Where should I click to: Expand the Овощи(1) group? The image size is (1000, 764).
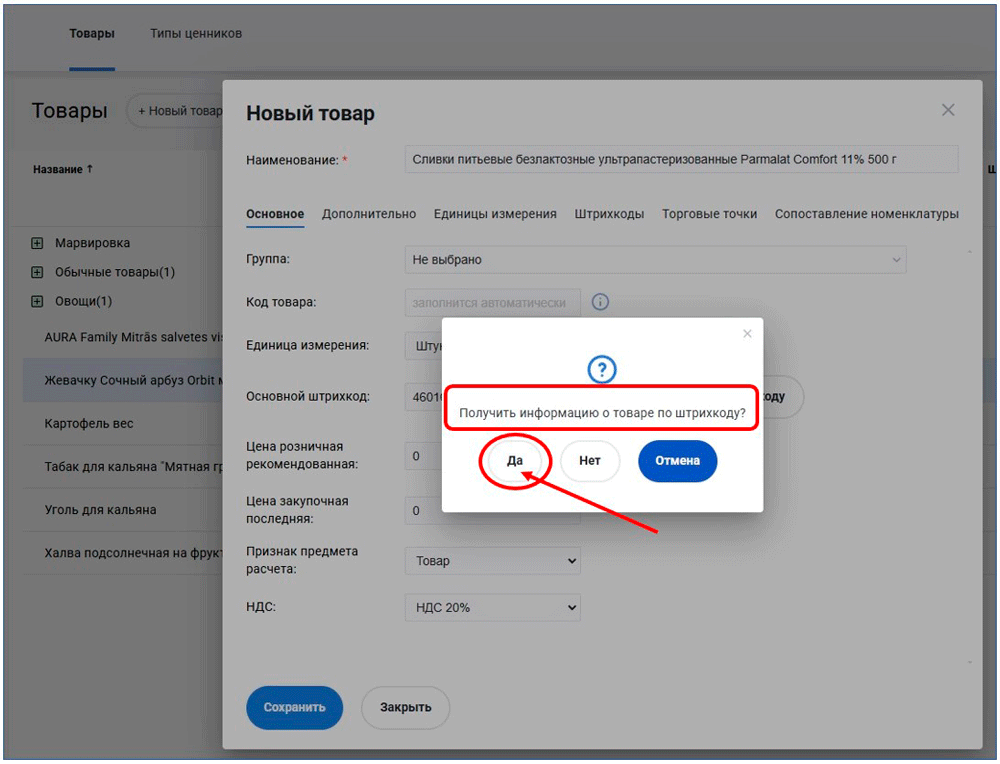pos(38,301)
